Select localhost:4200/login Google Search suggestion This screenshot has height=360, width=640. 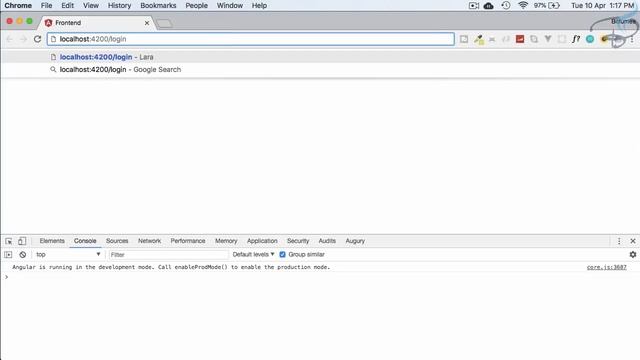320,69
